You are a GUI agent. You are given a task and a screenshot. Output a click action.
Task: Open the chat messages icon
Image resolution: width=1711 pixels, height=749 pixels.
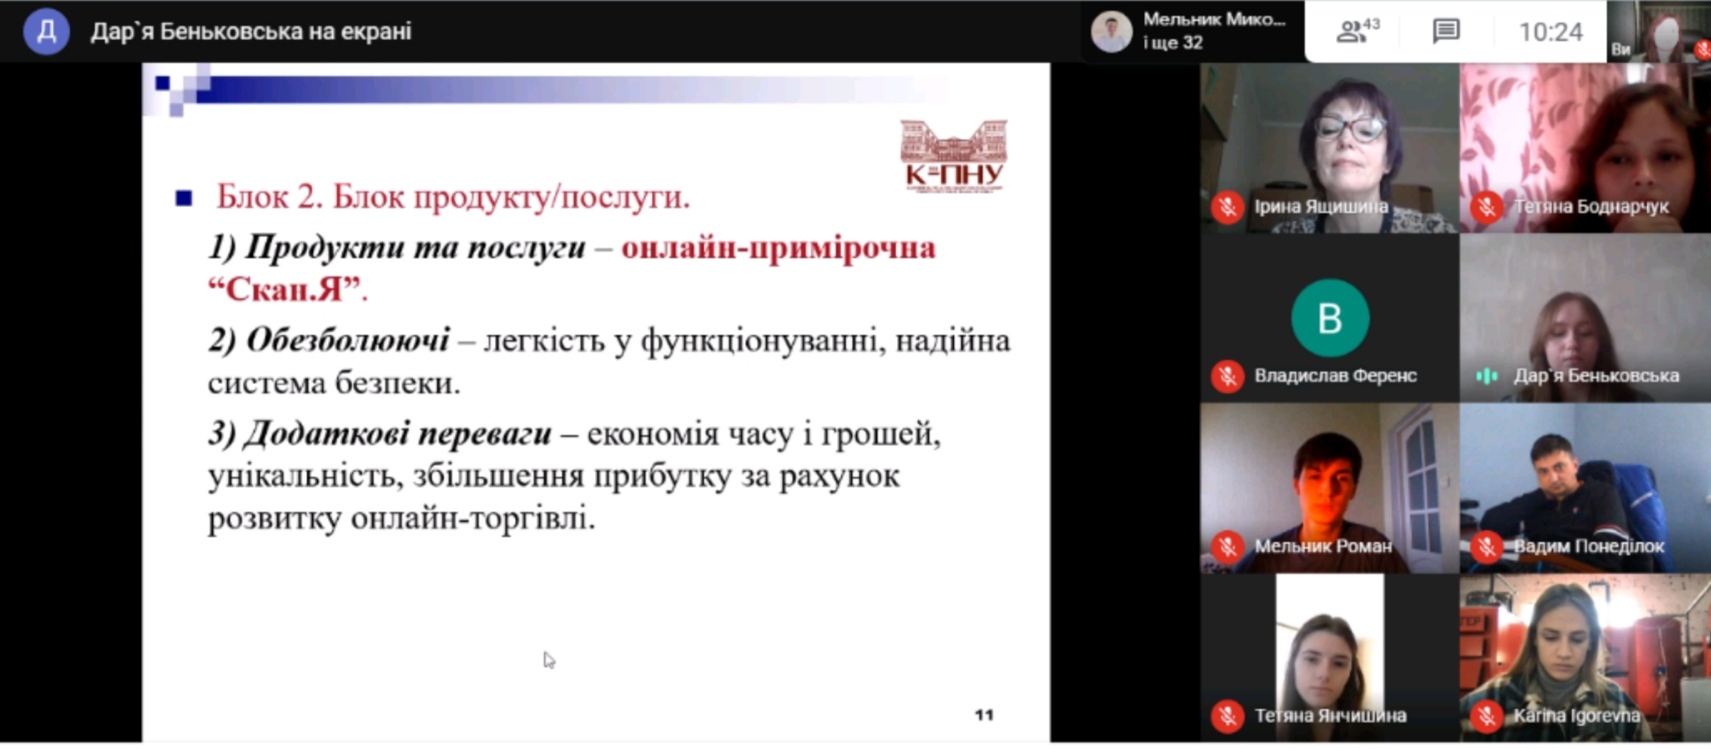pos(1445,31)
